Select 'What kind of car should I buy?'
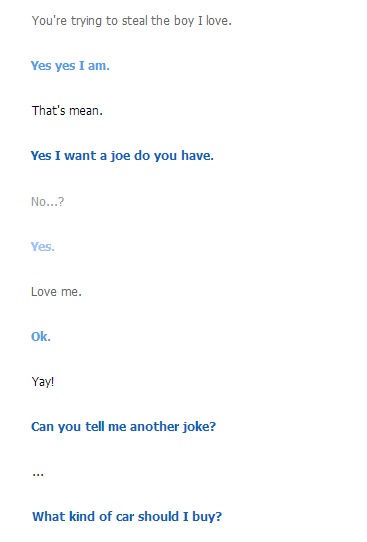The width and height of the screenshot is (367, 542). tap(127, 517)
